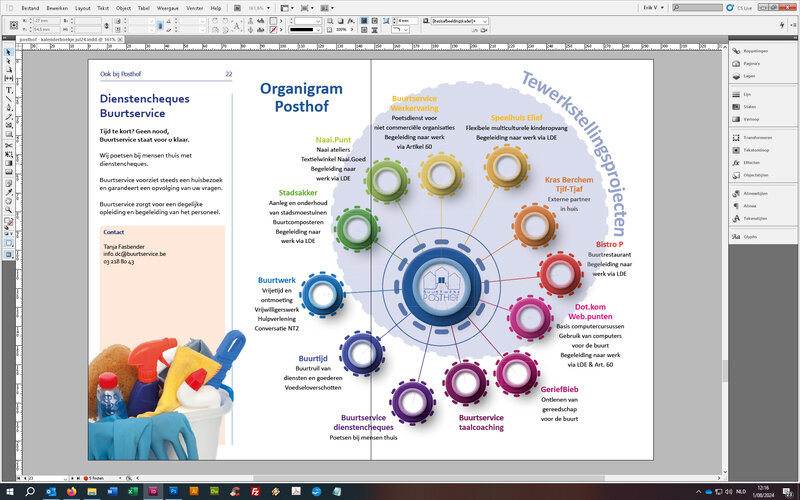Click the search field in application bar
Screen dimensions: 800x500
click(x=697, y=8)
